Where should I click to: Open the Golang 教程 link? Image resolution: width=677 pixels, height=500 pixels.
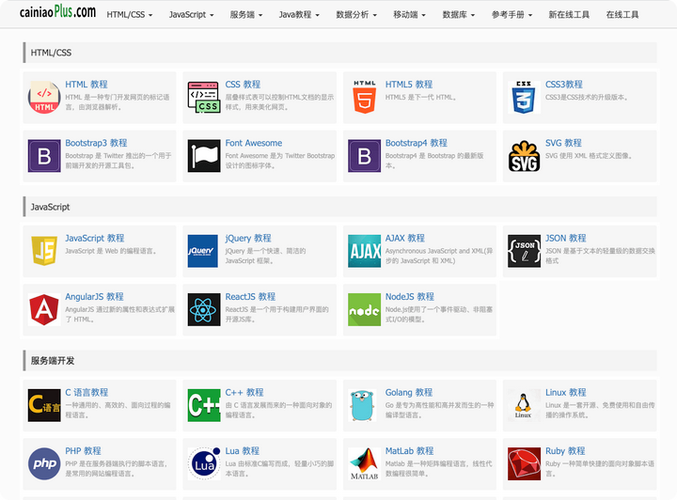409,392
